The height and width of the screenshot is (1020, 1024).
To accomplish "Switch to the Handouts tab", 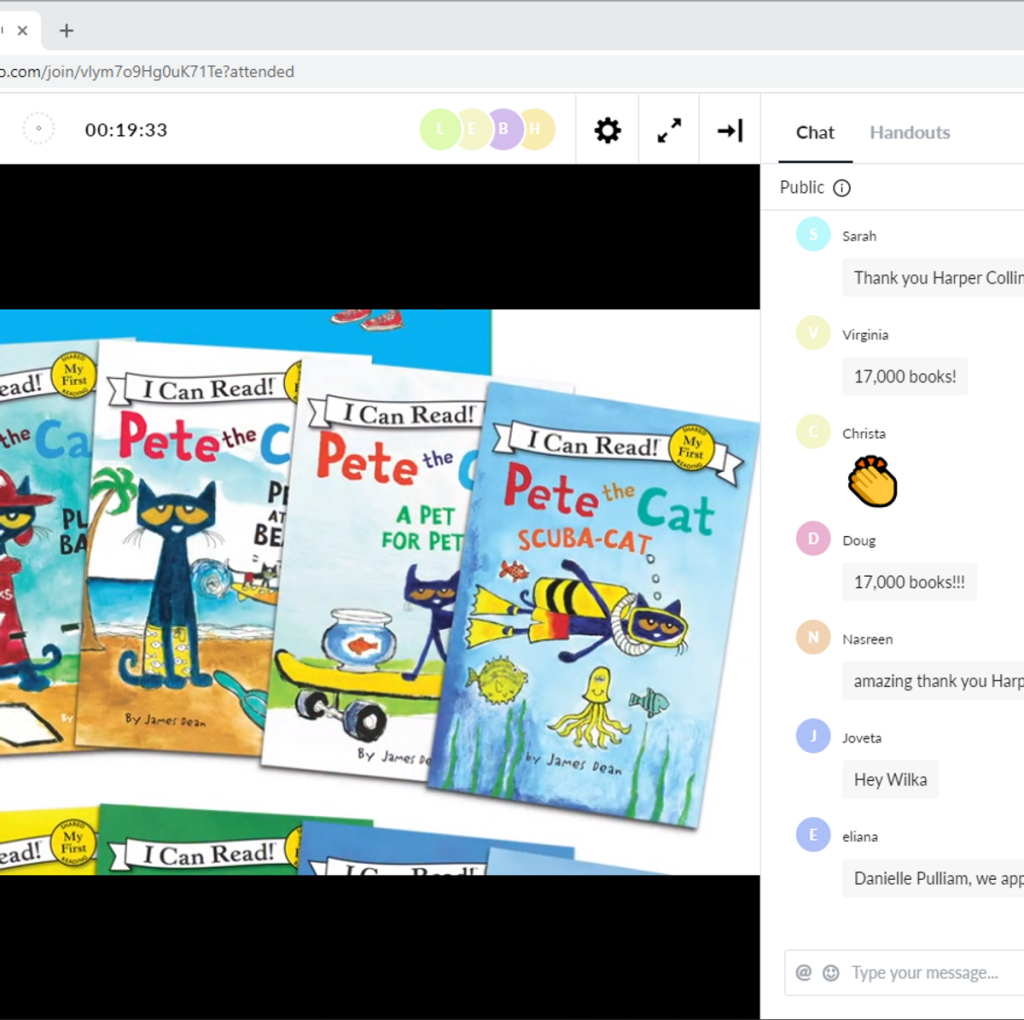I will pos(909,132).
